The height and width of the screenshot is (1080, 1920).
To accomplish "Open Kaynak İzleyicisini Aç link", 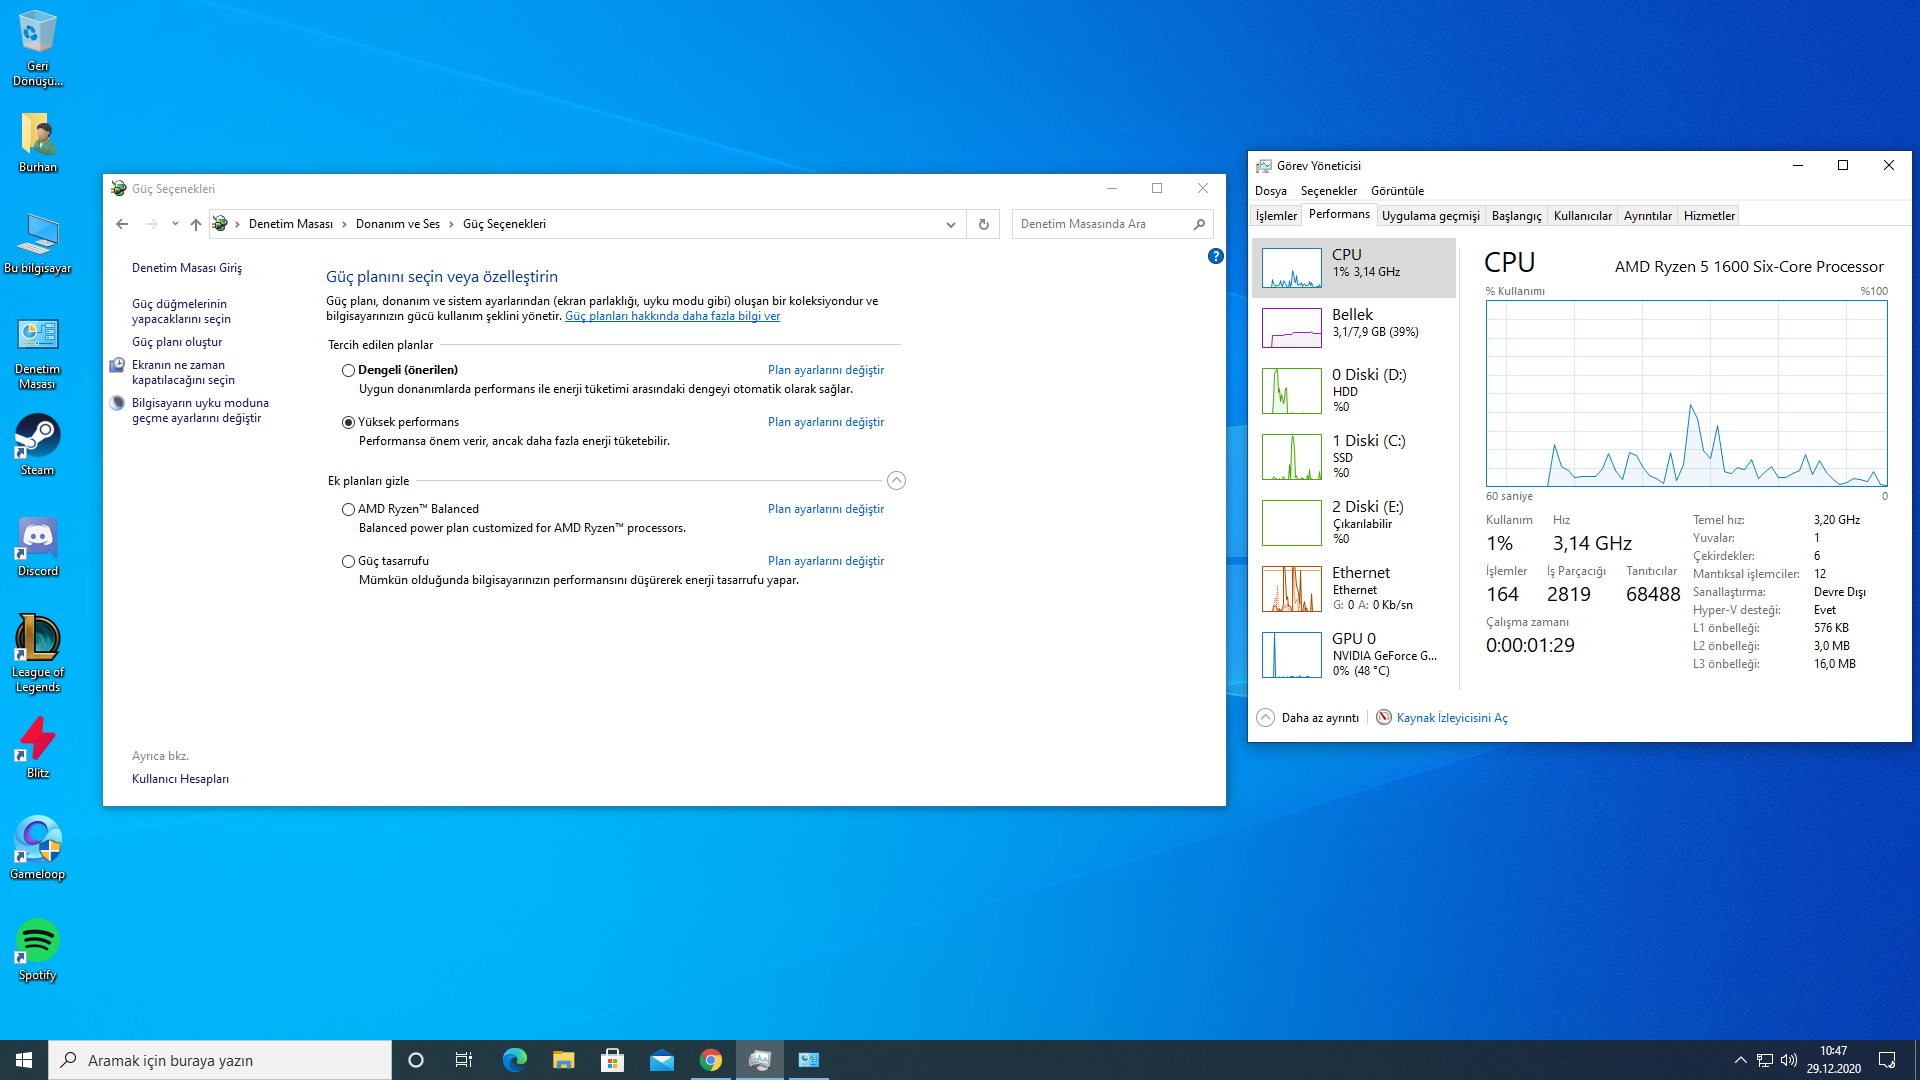I will 1451,718.
